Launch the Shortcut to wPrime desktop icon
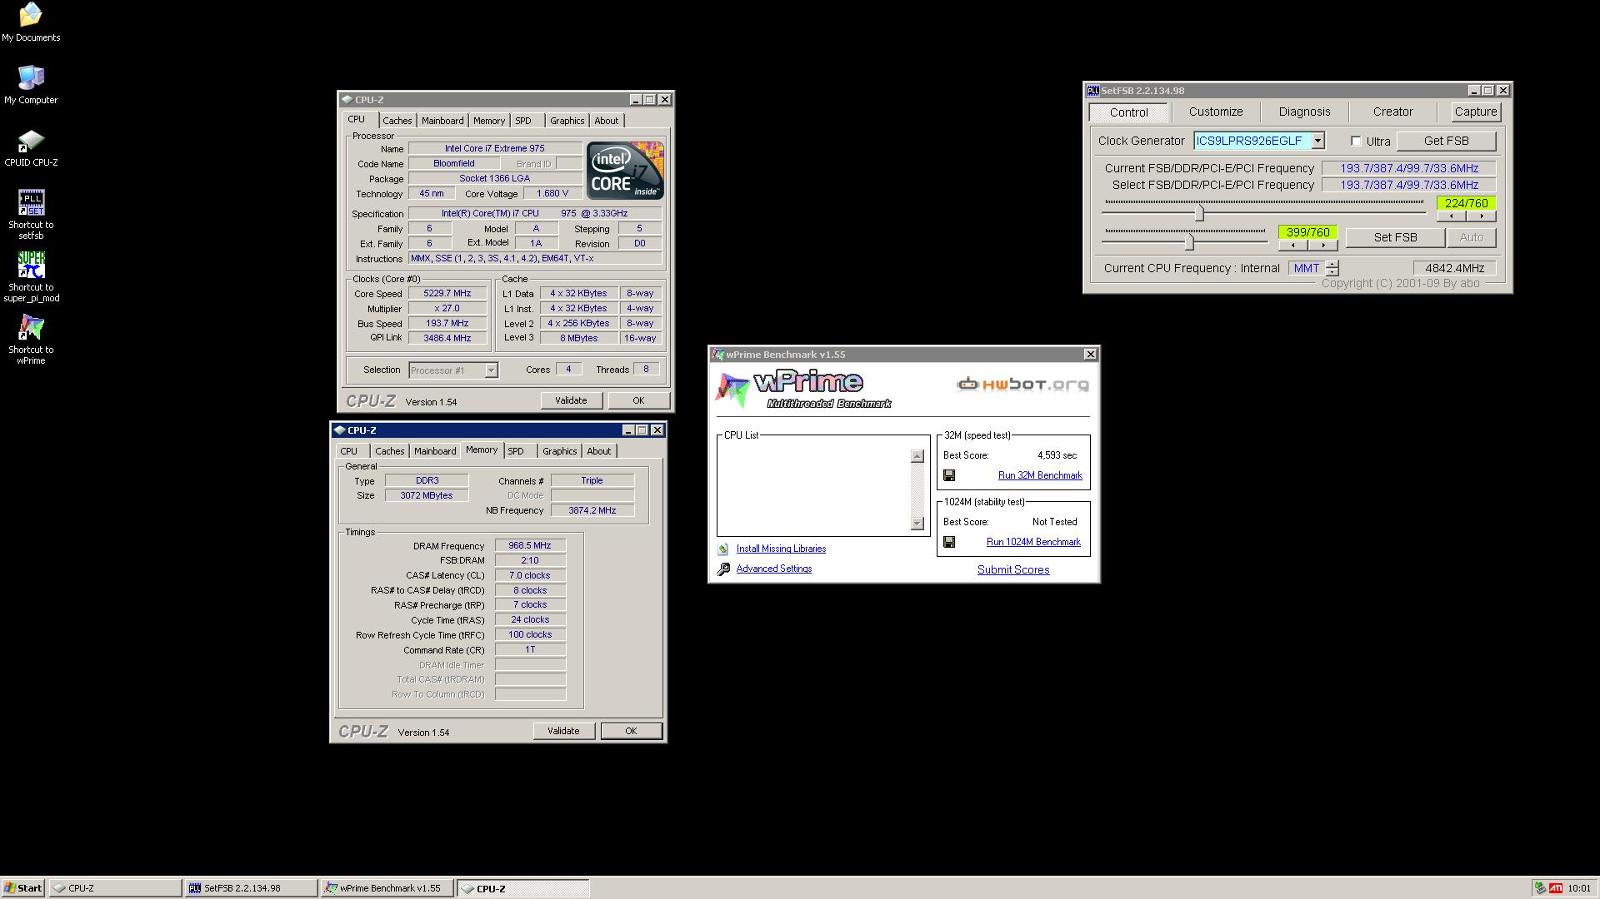Viewport: 1600px width, 899px height. (31, 340)
